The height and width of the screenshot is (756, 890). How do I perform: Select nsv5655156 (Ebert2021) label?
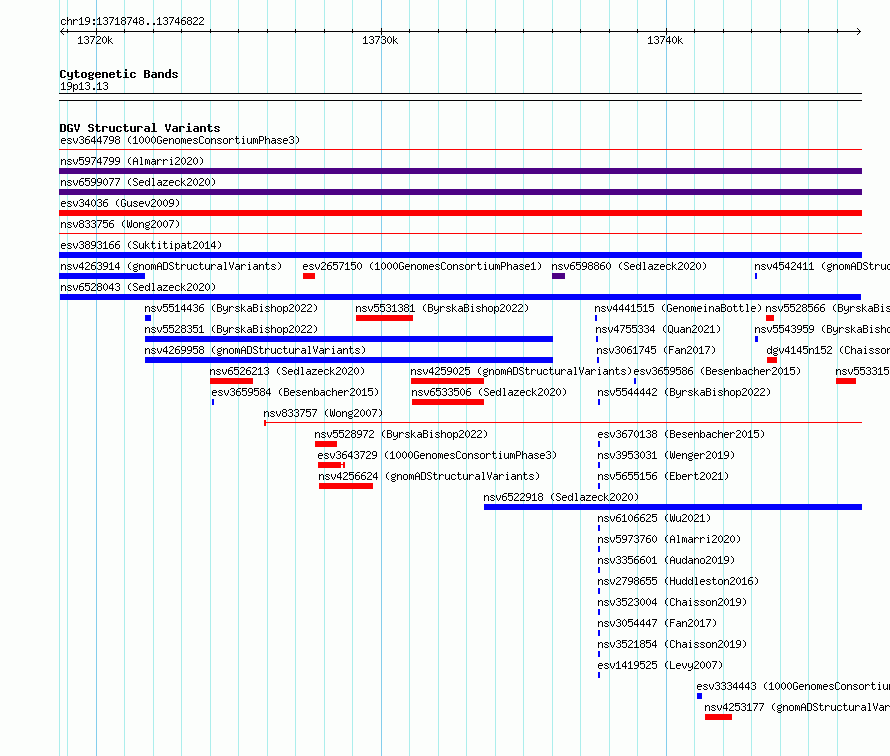point(663,476)
